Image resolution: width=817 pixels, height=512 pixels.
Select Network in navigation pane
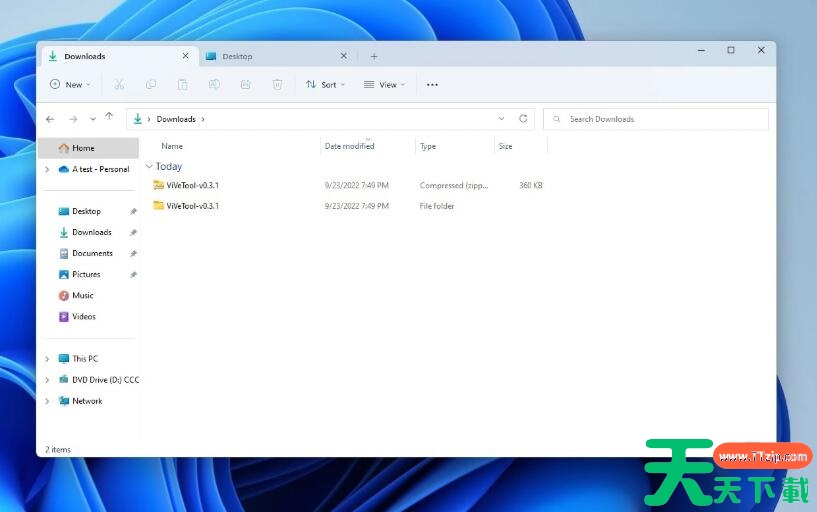coord(89,401)
